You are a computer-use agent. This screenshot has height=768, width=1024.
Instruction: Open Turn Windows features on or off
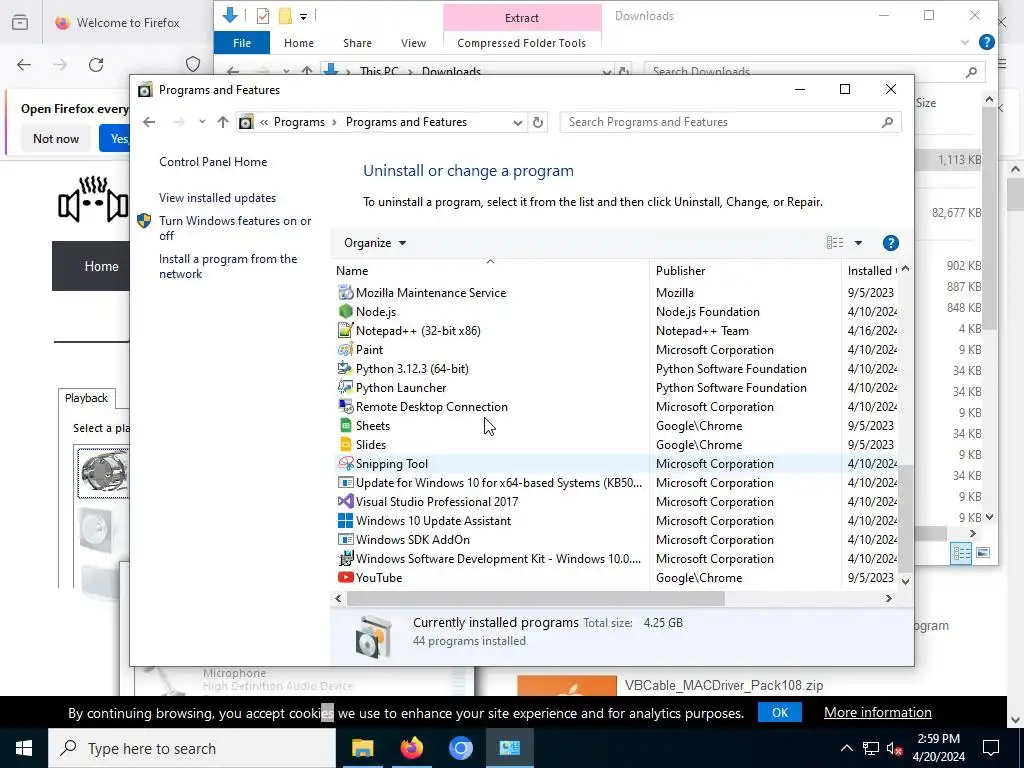235,228
